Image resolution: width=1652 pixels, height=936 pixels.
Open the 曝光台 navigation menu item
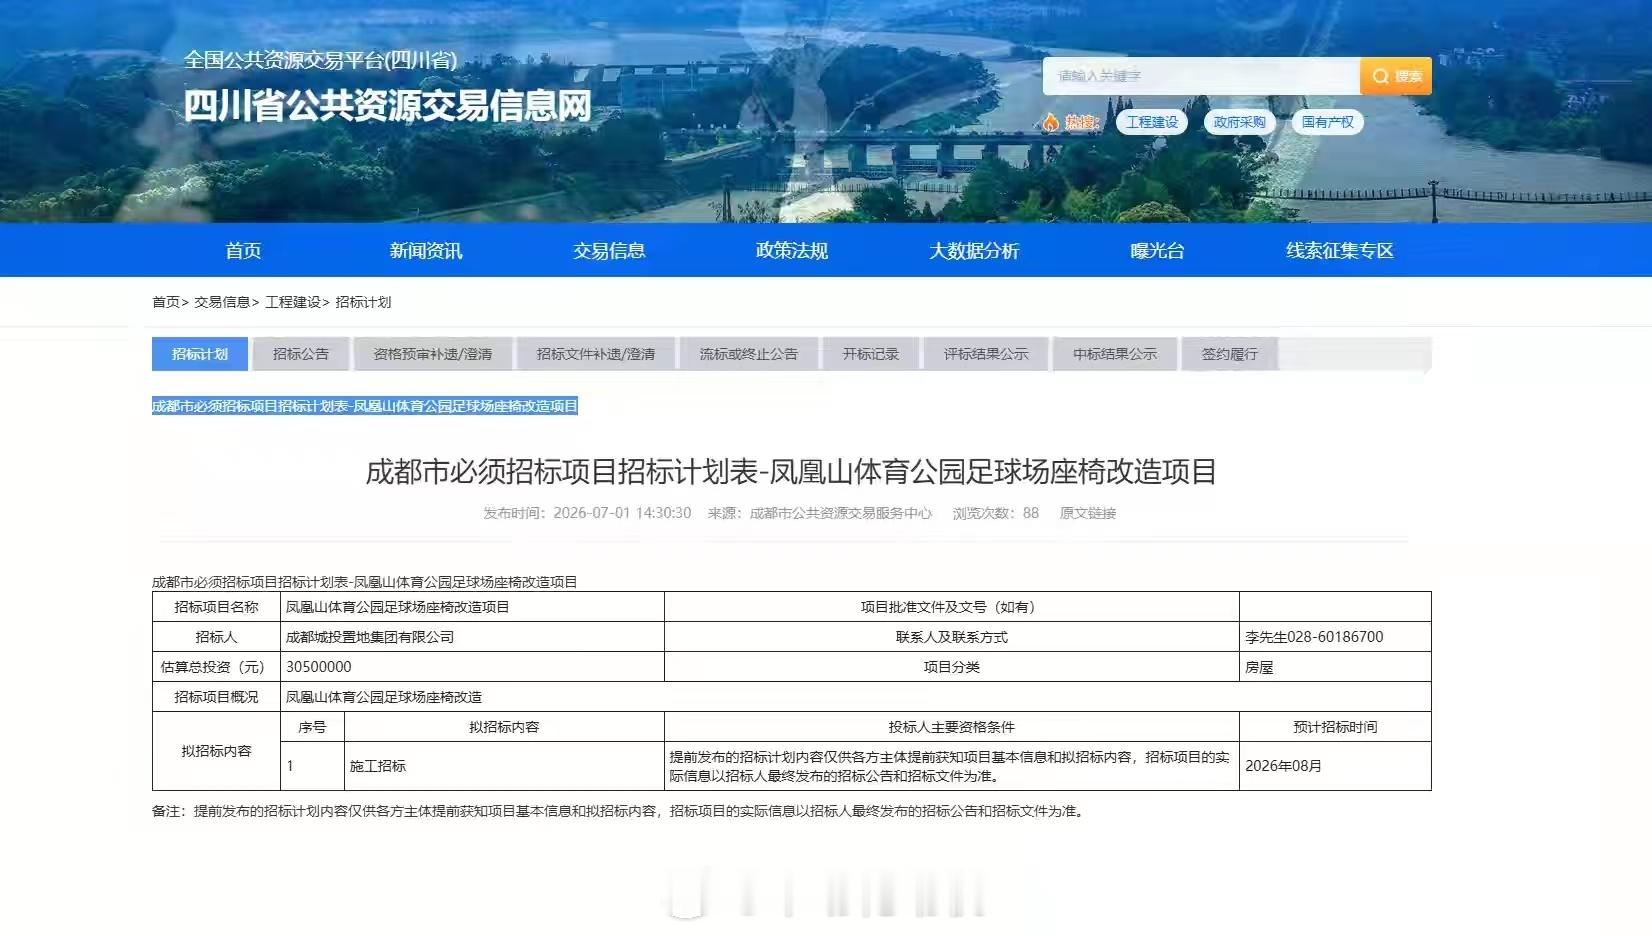[1157, 250]
